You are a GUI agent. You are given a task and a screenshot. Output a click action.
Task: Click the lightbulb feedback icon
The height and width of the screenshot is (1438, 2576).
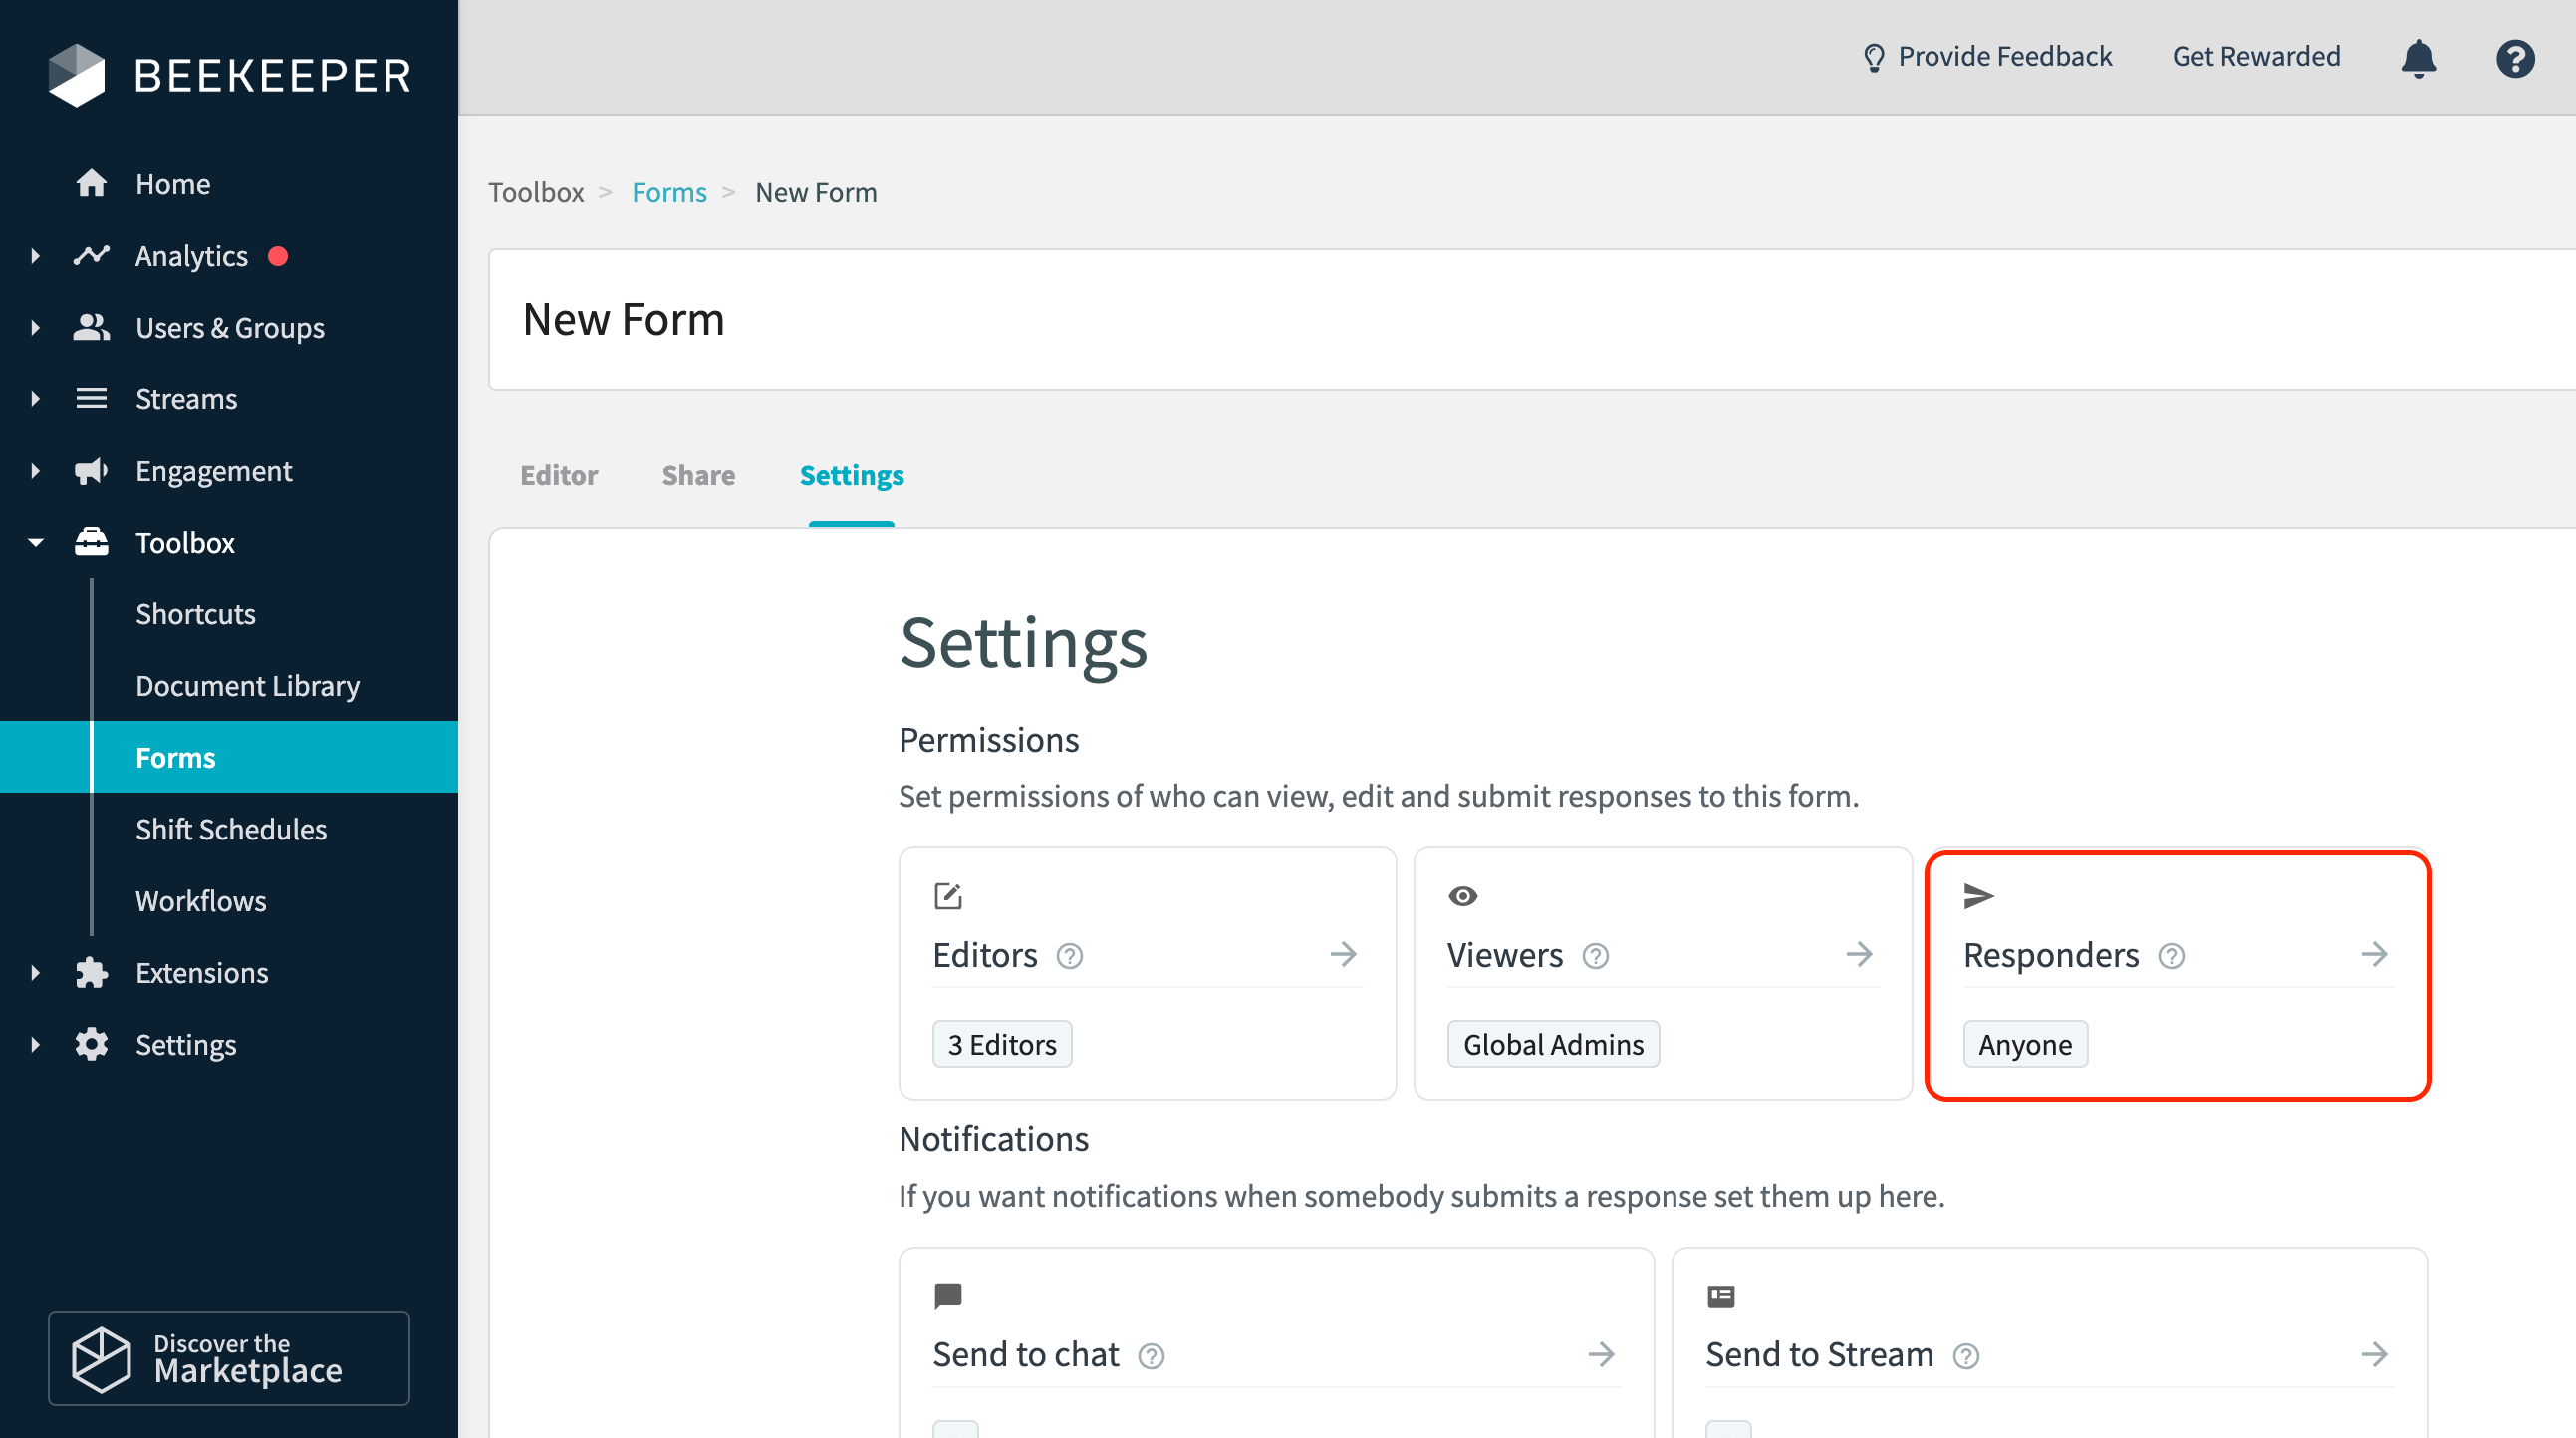click(1874, 57)
